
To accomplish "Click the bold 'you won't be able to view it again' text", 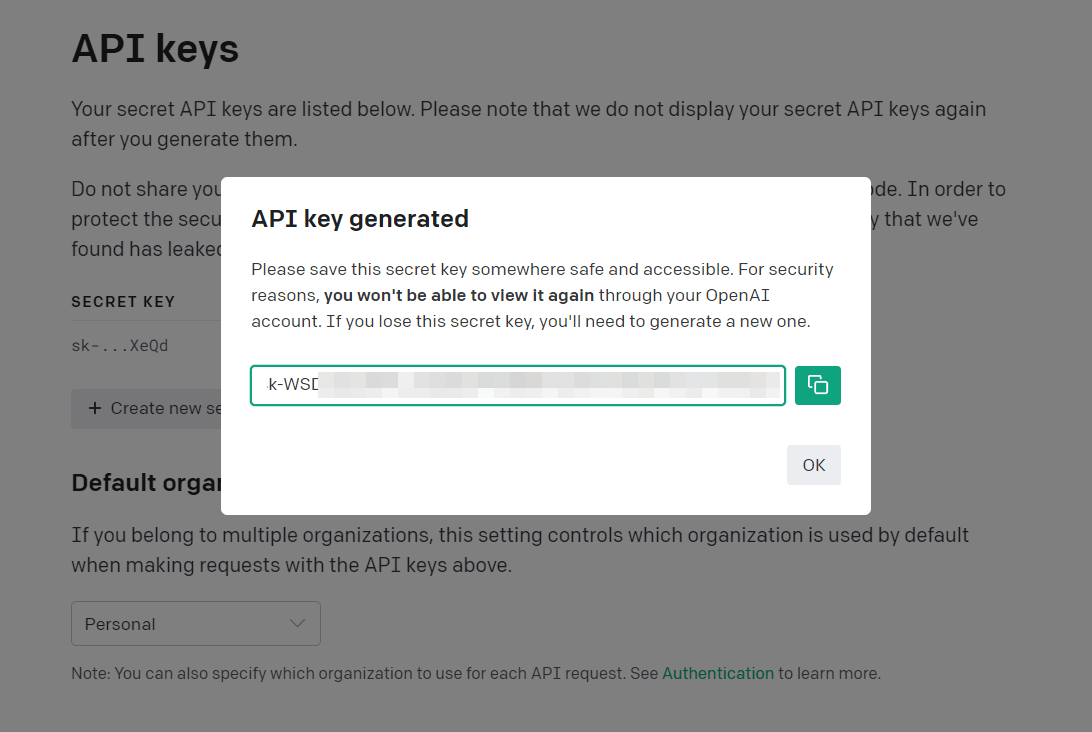I will click(x=458, y=295).
